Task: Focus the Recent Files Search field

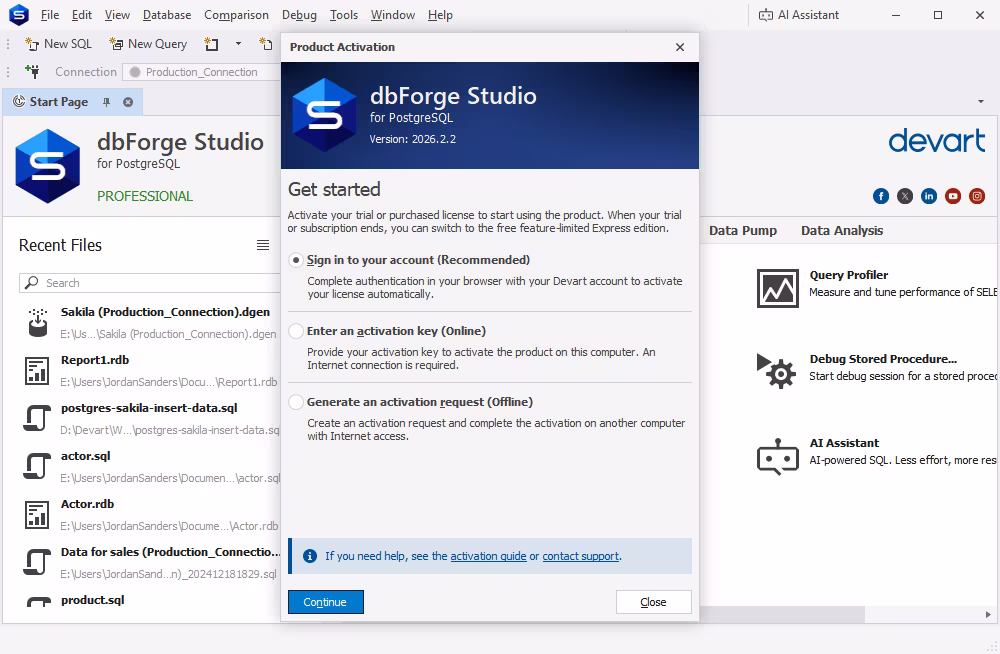Action: [x=150, y=283]
